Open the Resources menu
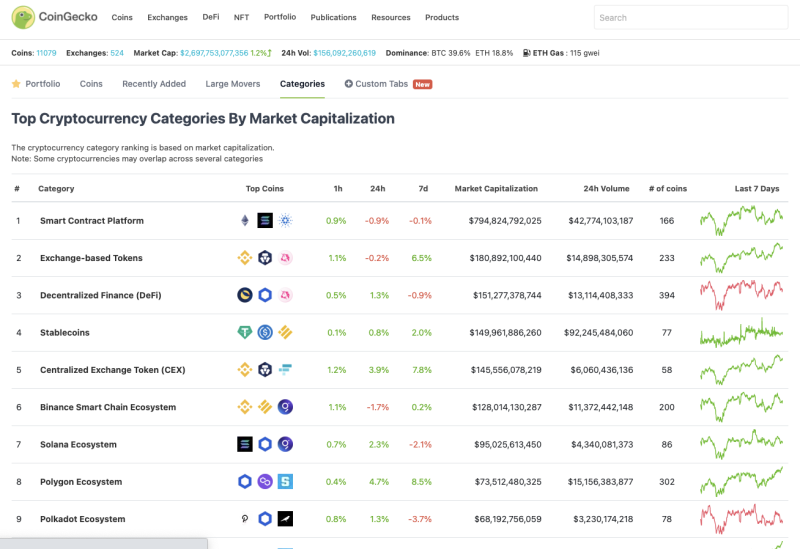 tap(391, 17)
